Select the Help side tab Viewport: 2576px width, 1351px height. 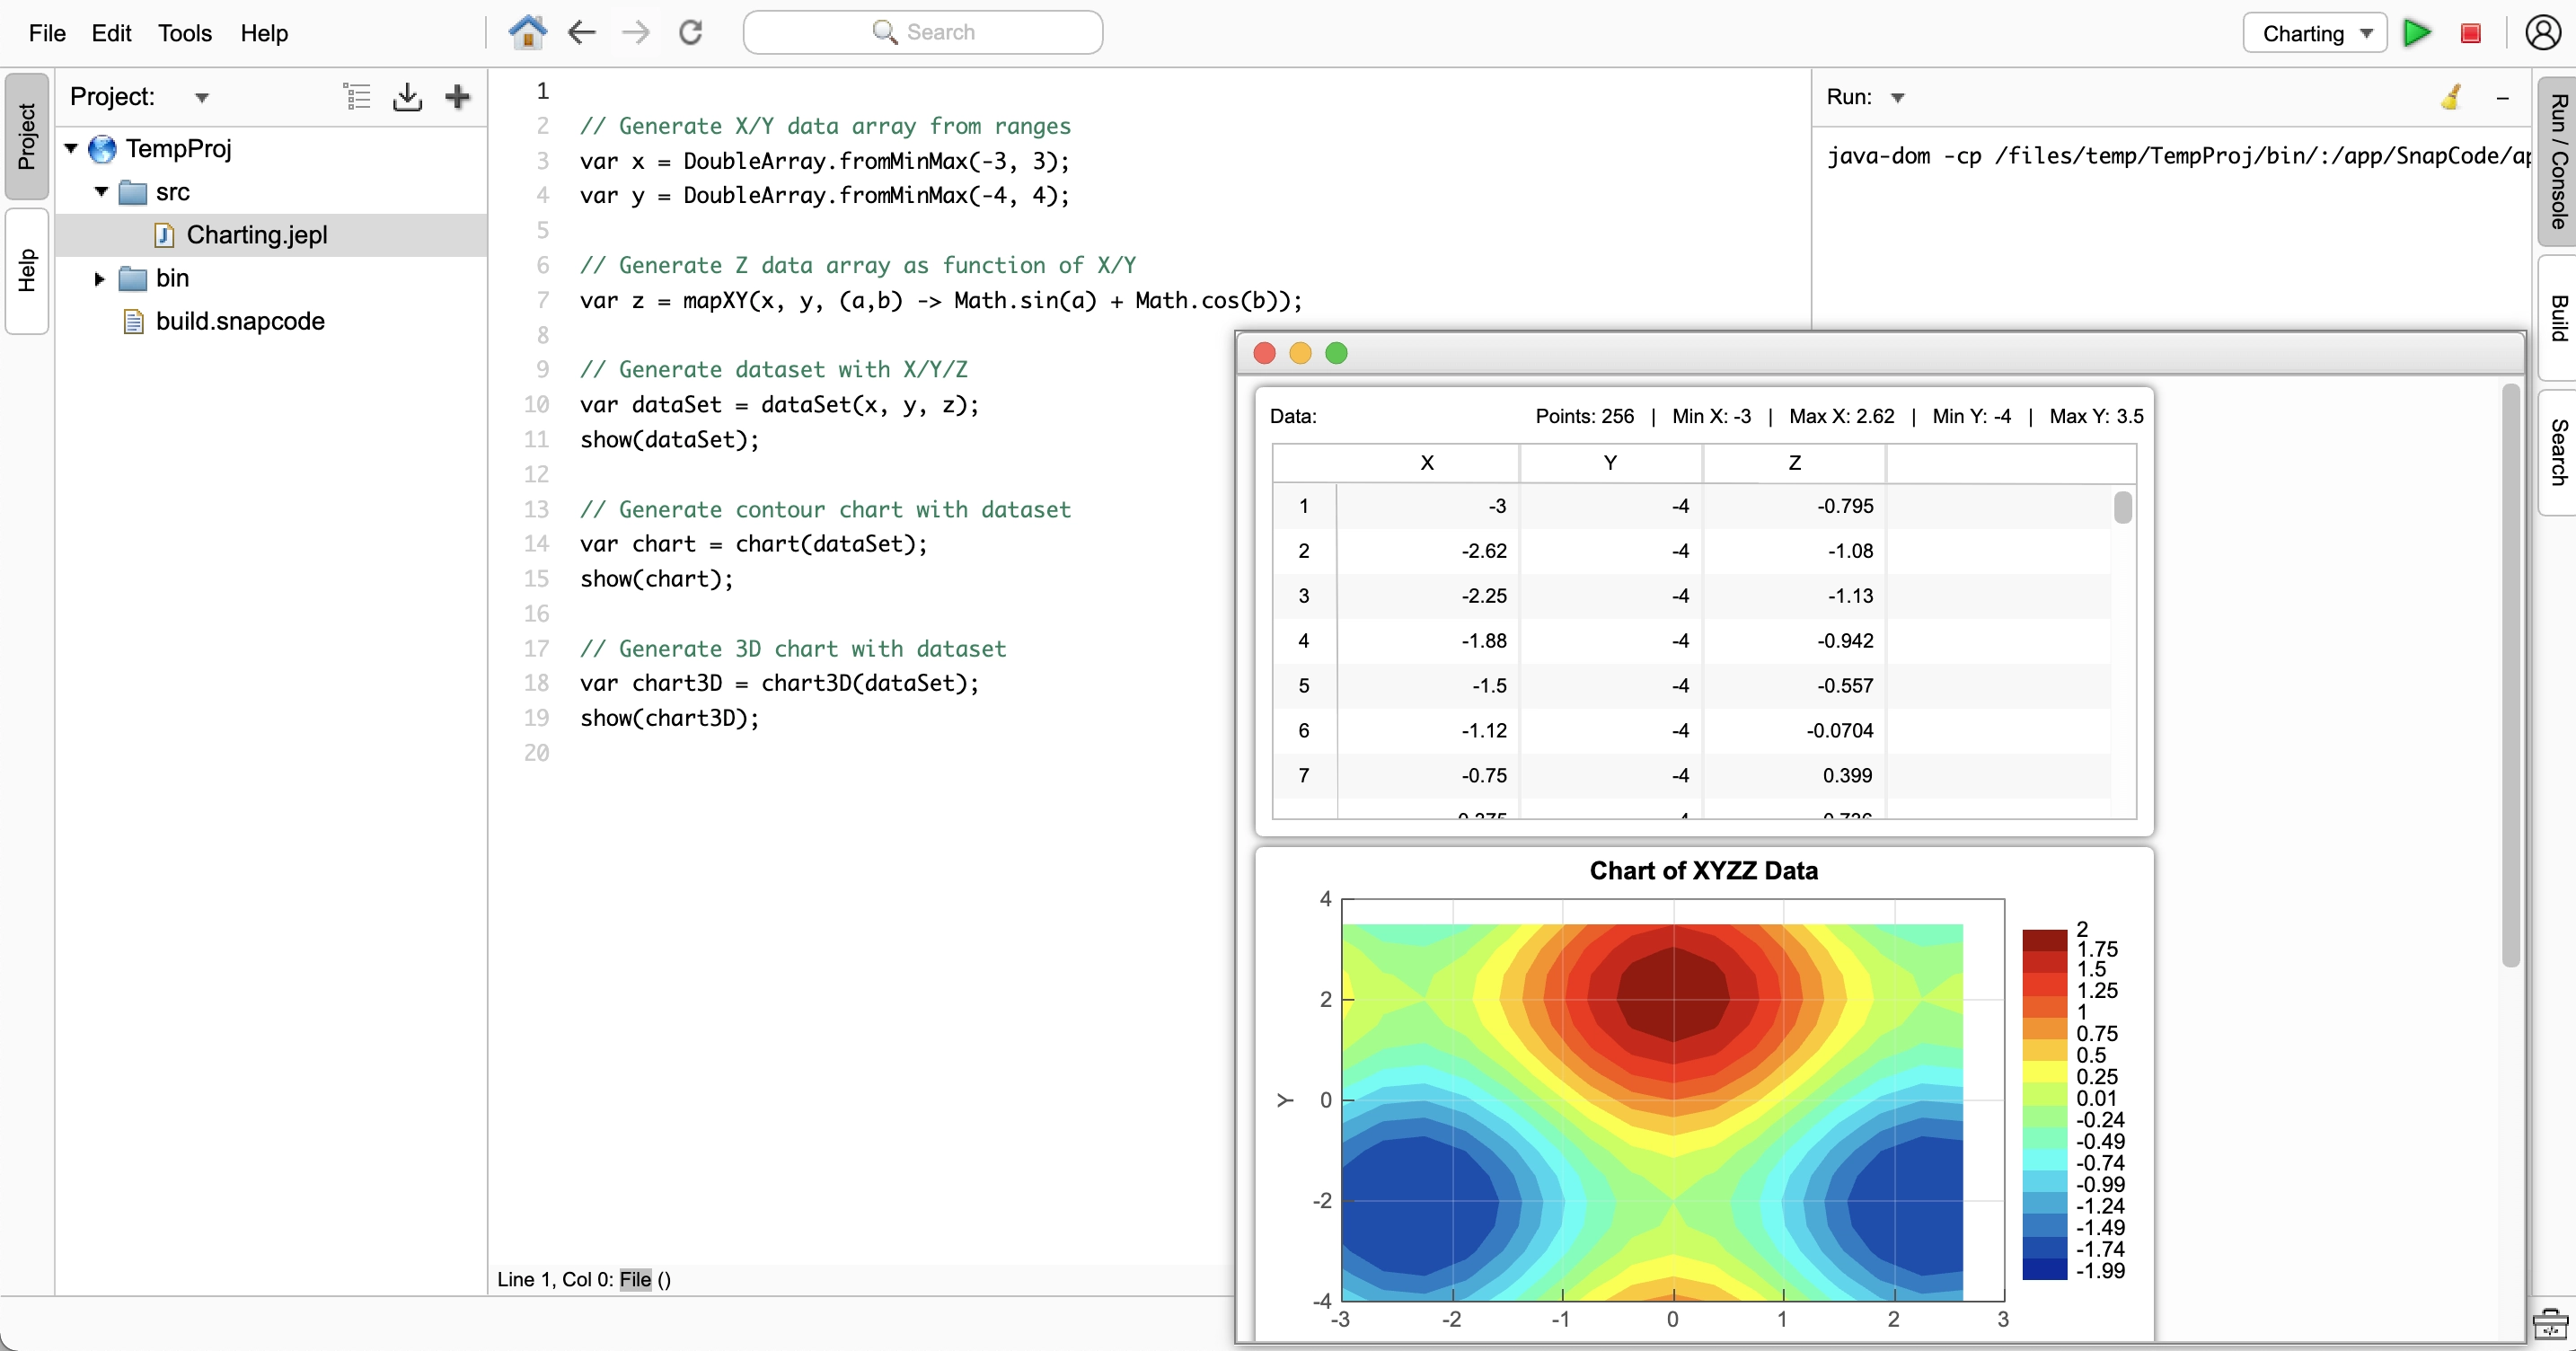[x=27, y=270]
